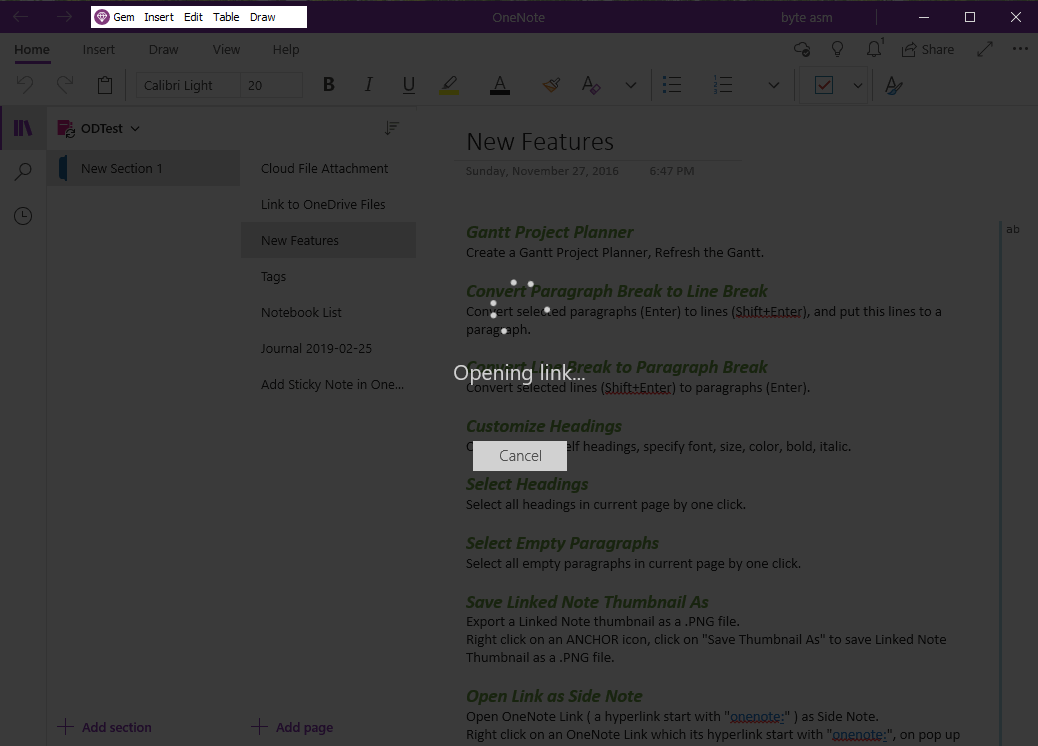Click the lightbulb Tell Me icon
This screenshot has height=746, width=1038.
tap(837, 50)
